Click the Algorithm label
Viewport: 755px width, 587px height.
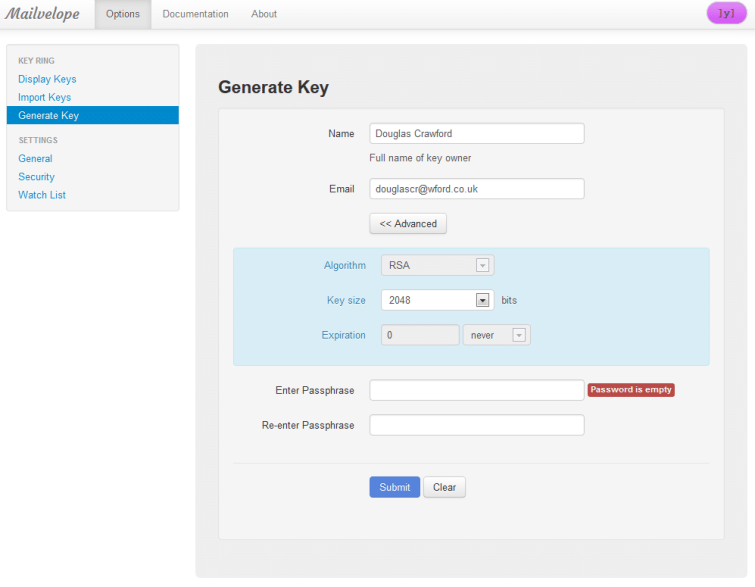[x=345, y=265]
